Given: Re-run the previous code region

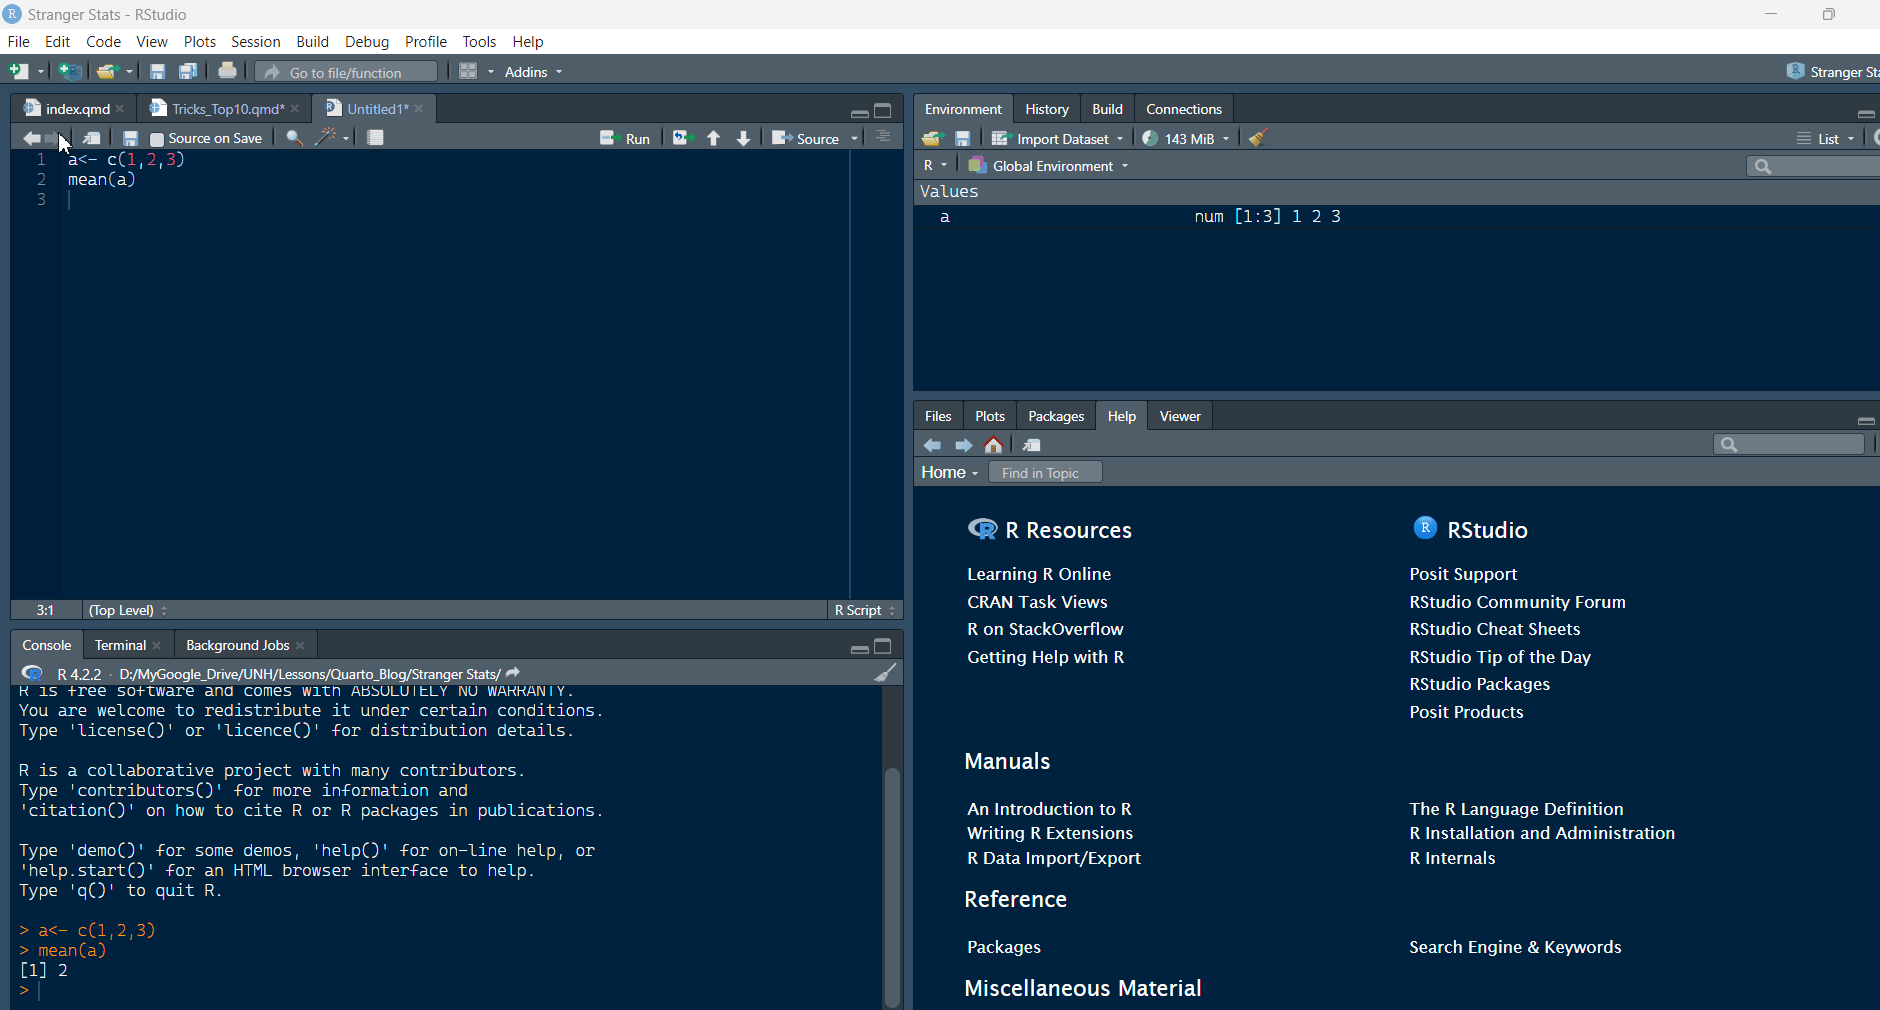Looking at the screenshot, I should point(682,138).
